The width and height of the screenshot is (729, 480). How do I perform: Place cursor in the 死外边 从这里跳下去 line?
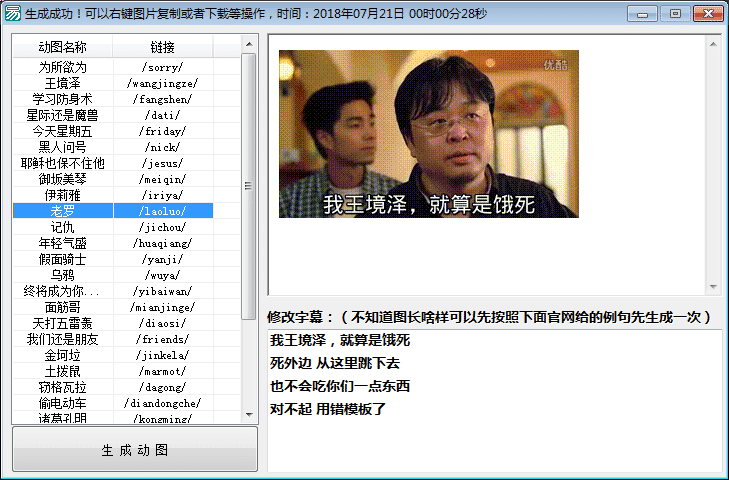[335, 364]
